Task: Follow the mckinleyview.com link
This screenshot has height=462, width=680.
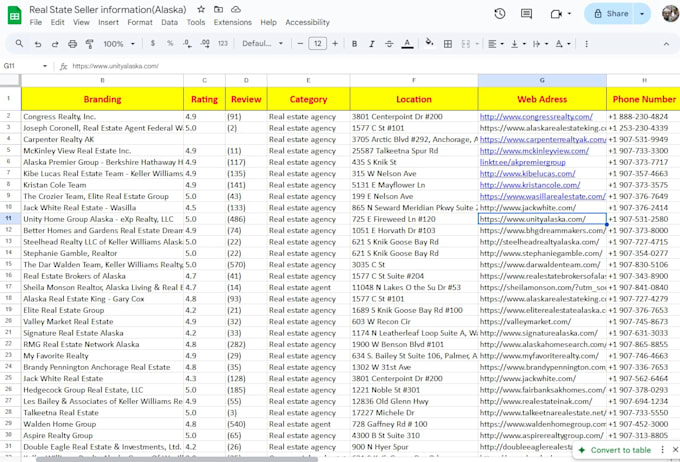Action: tap(534, 151)
